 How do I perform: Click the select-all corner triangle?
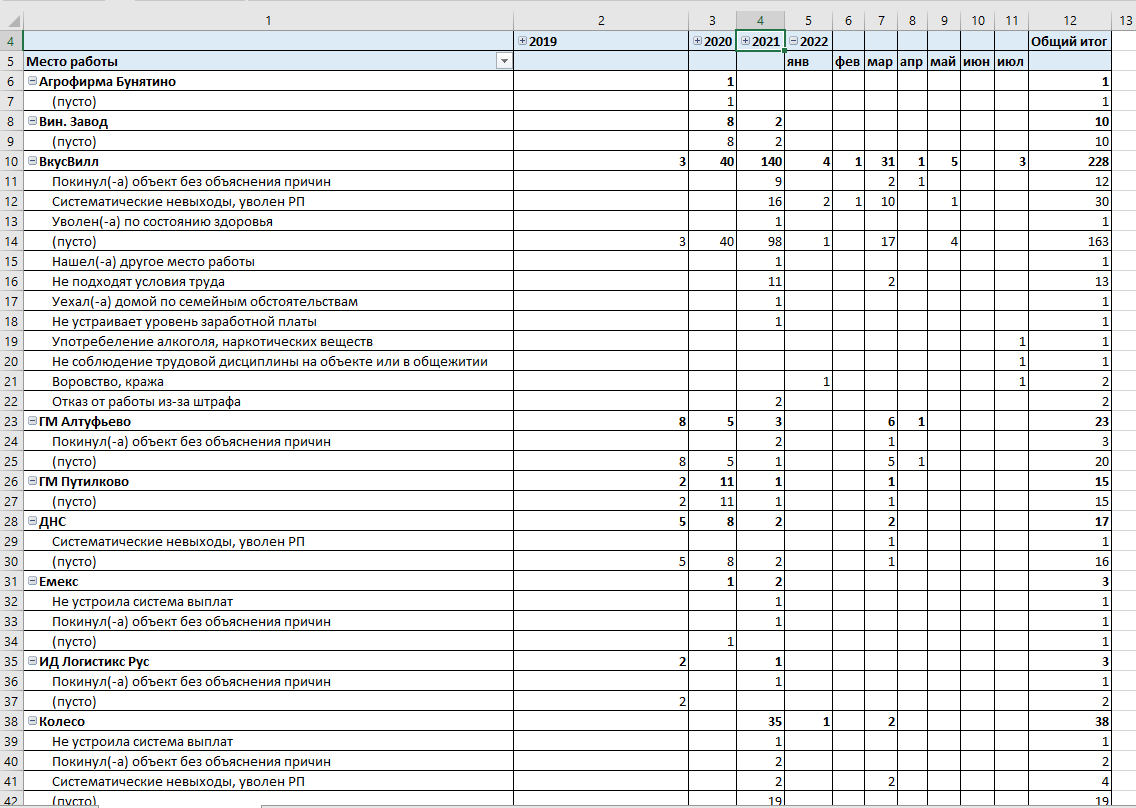point(12,20)
